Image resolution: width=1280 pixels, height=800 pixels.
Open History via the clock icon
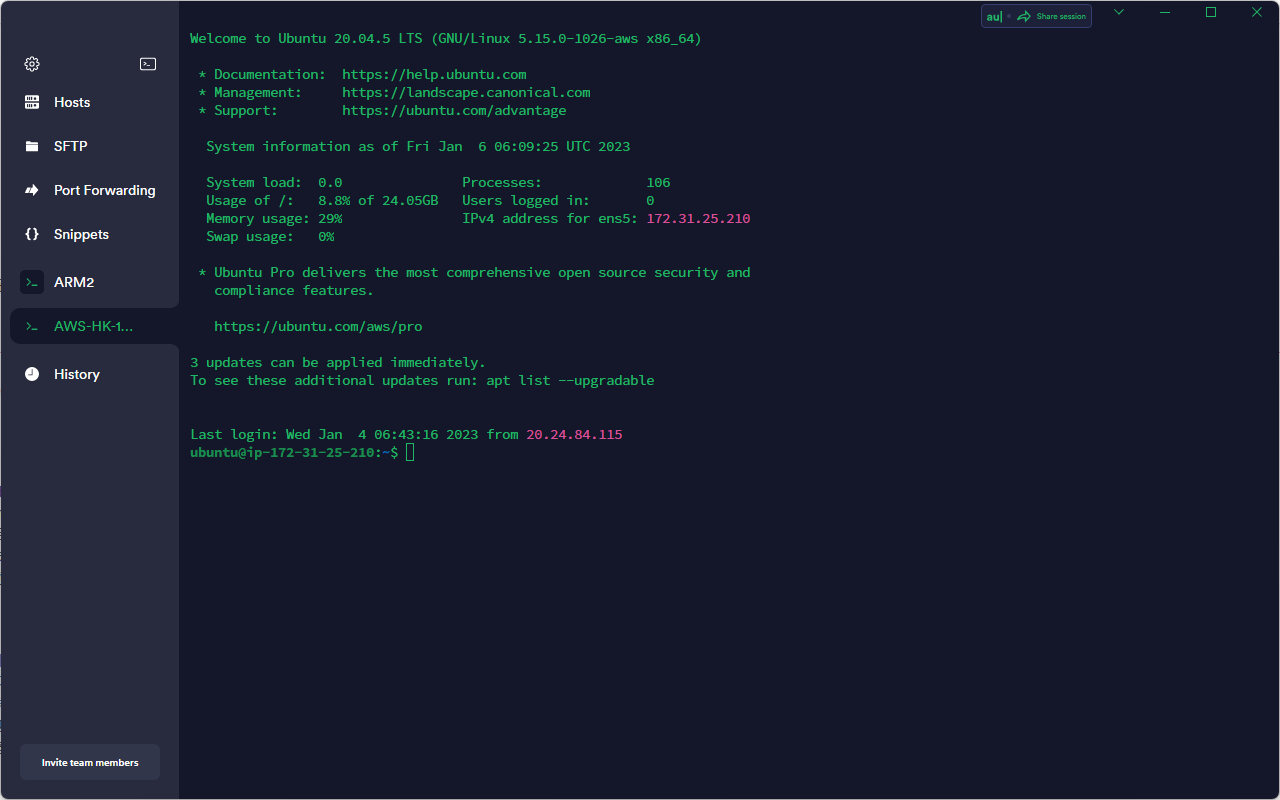32,374
